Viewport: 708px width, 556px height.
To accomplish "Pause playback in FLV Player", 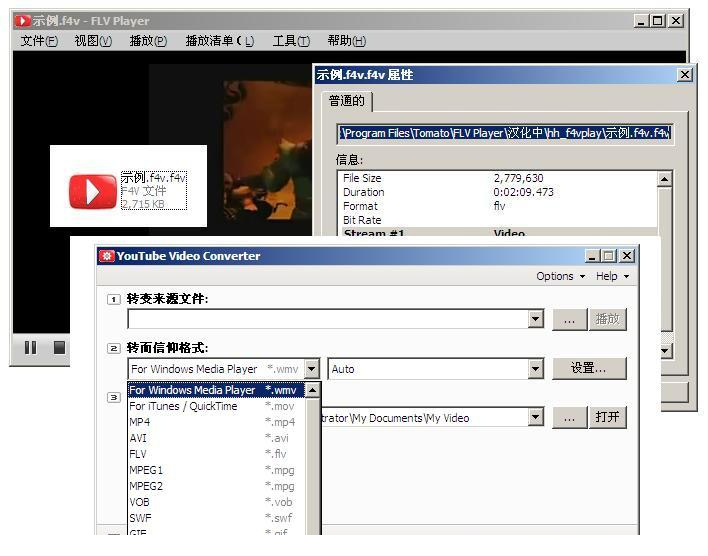I will pos(31,347).
